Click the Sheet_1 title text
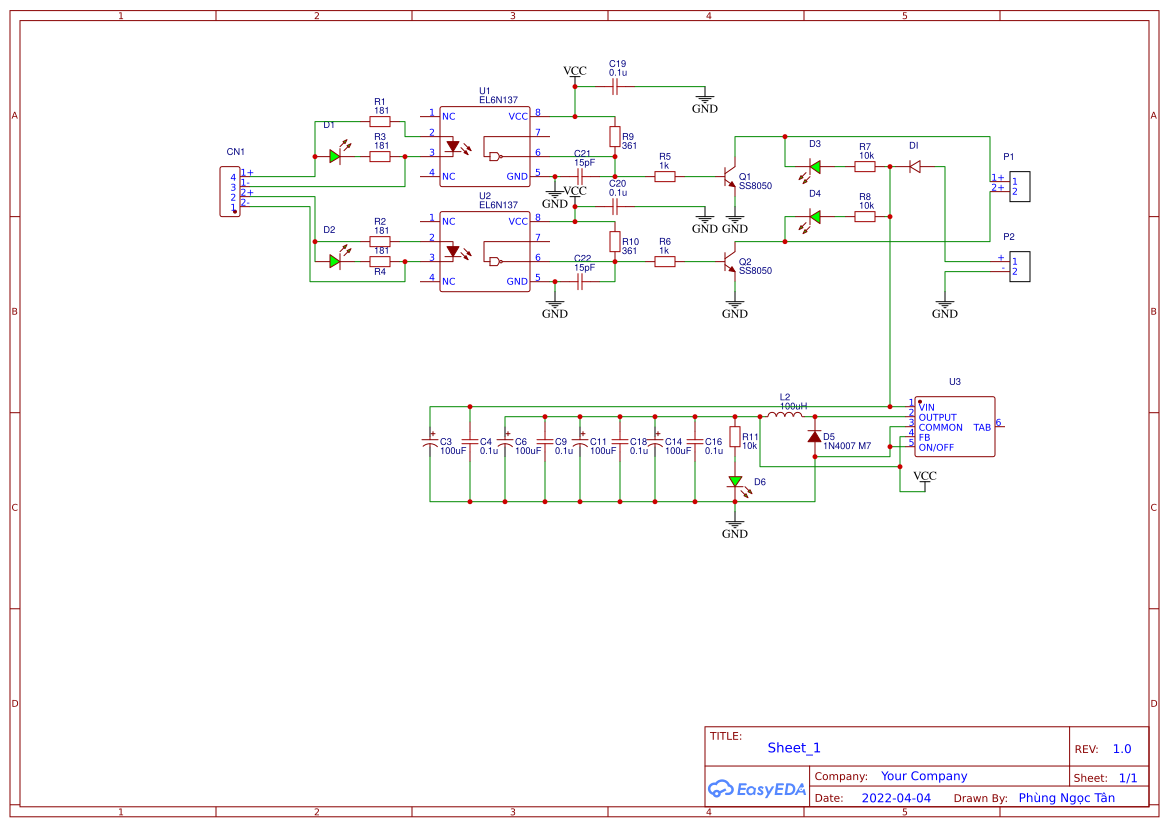This screenshot has width=1169, height=827. [x=794, y=748]
